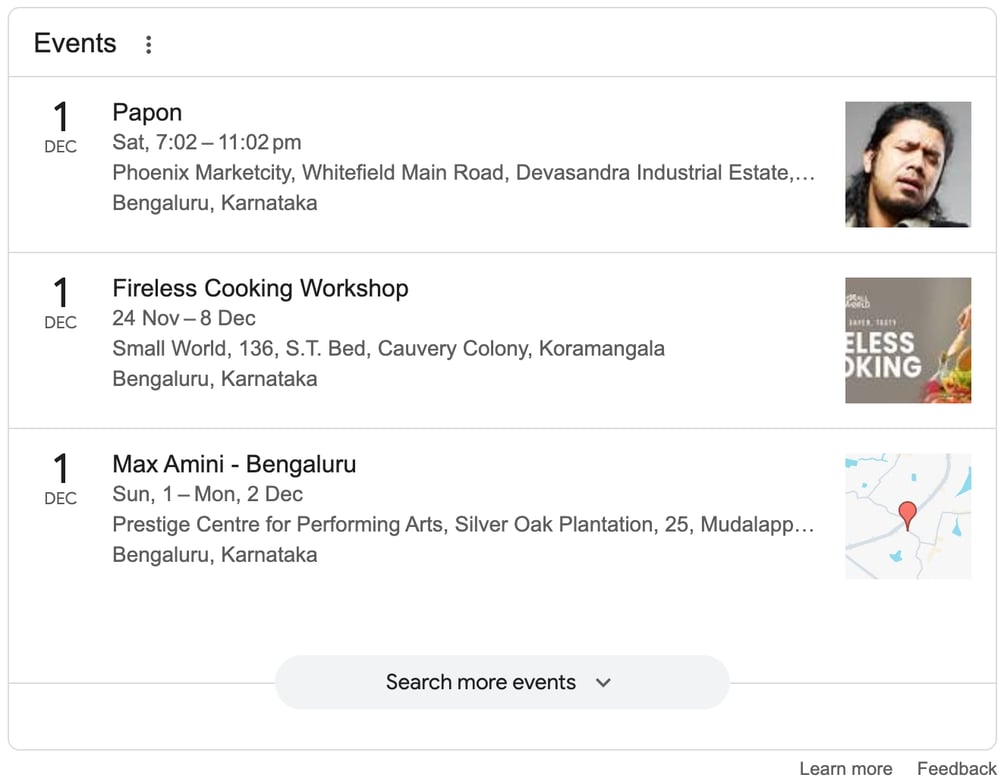Screen dimensions: 1004x781
Task: Open the three-dot options menu next to Events
Action: (148, 44)
